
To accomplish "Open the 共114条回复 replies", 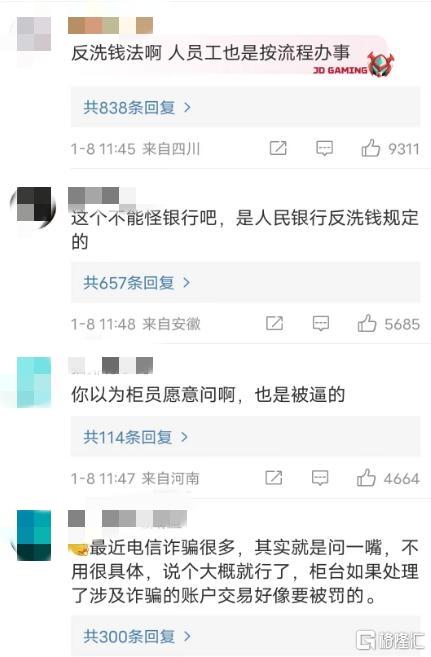I will pyautogui.click(x=245, y=437).
